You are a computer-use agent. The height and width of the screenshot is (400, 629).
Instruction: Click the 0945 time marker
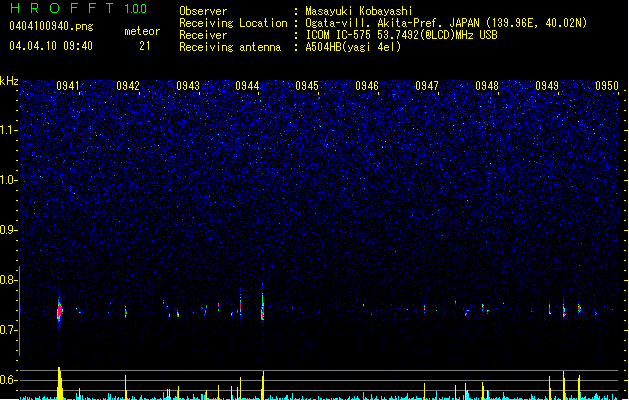click(x=307, y=86)
